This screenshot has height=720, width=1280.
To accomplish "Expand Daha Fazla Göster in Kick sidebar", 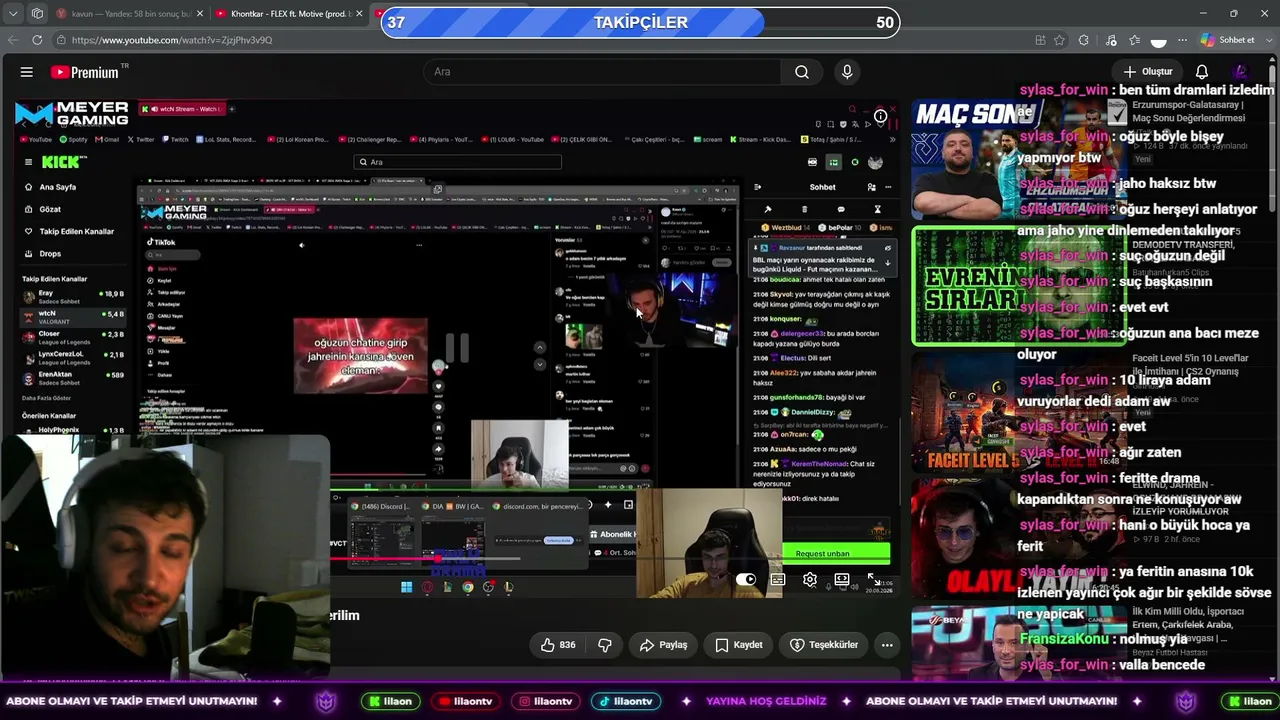I will click(47, 398).
